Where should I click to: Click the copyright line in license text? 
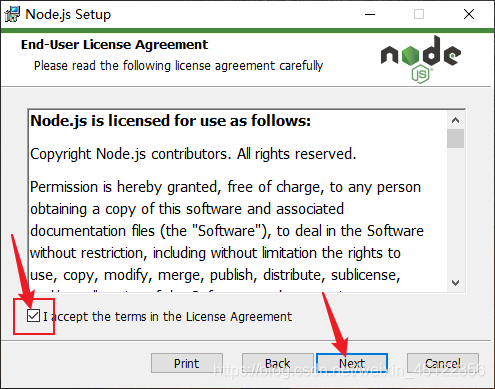(x=193, y=154)
